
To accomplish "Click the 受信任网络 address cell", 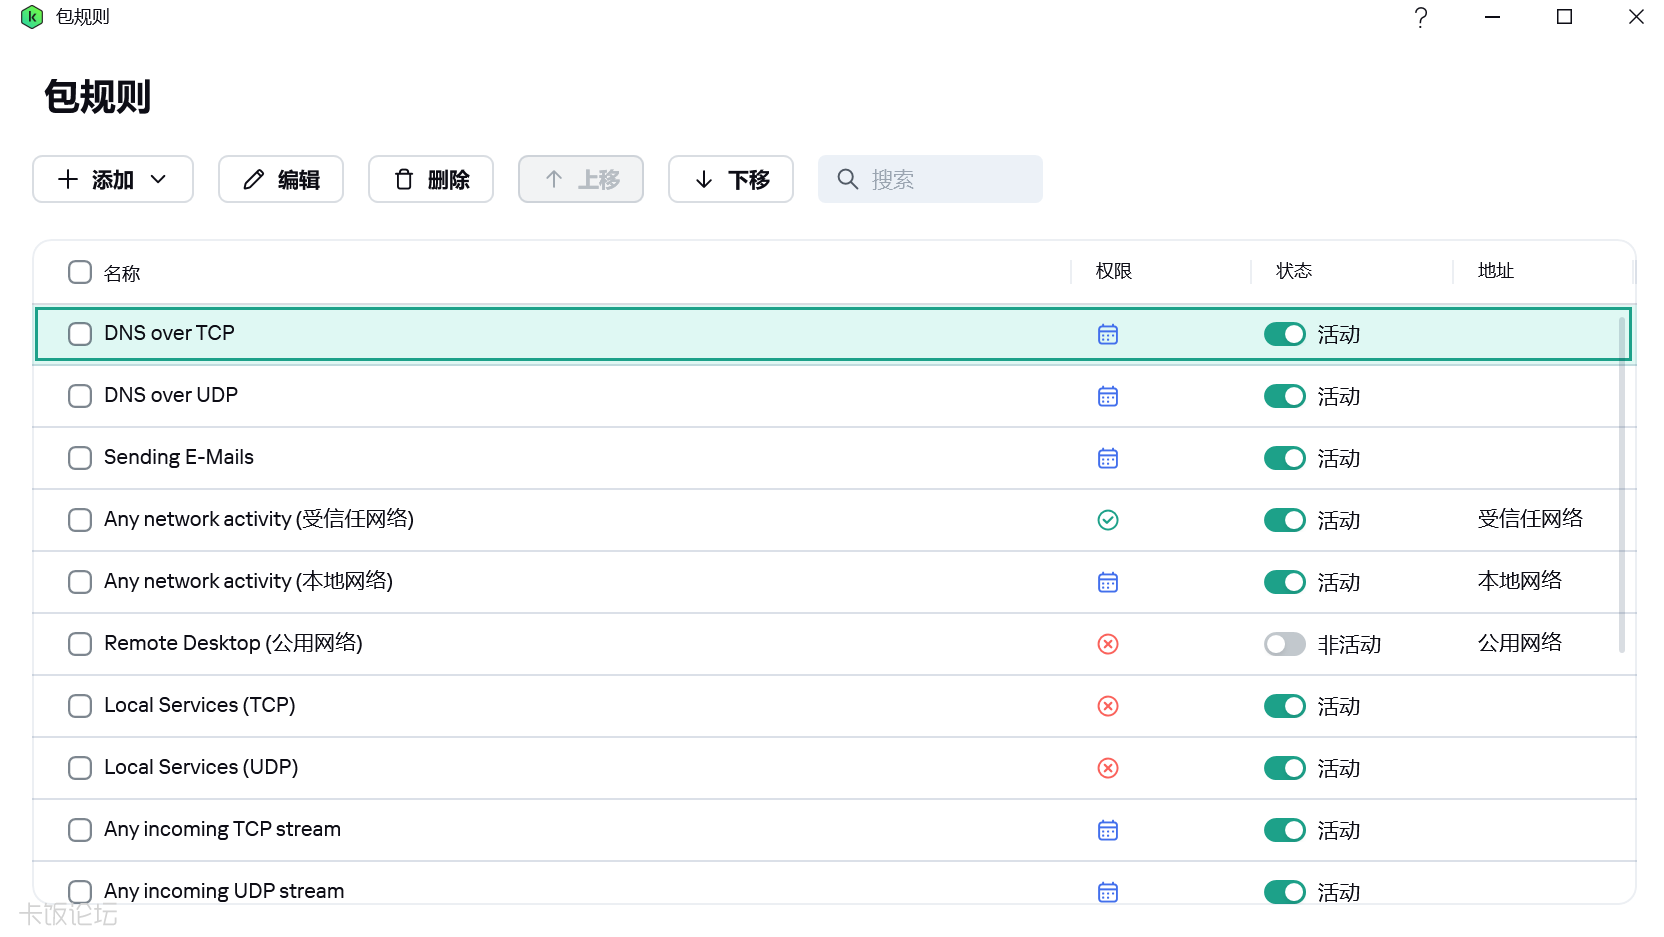I will click(x=1530, y=518).
